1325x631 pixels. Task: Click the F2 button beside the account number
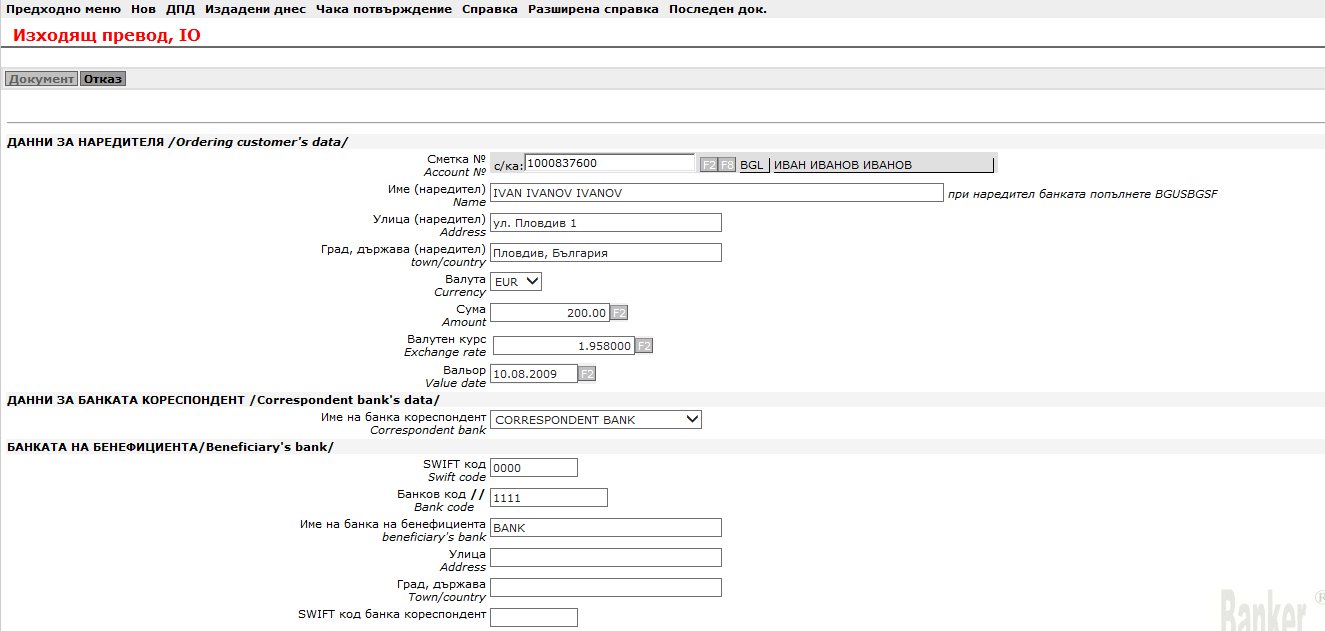click(x=708, y=164)
